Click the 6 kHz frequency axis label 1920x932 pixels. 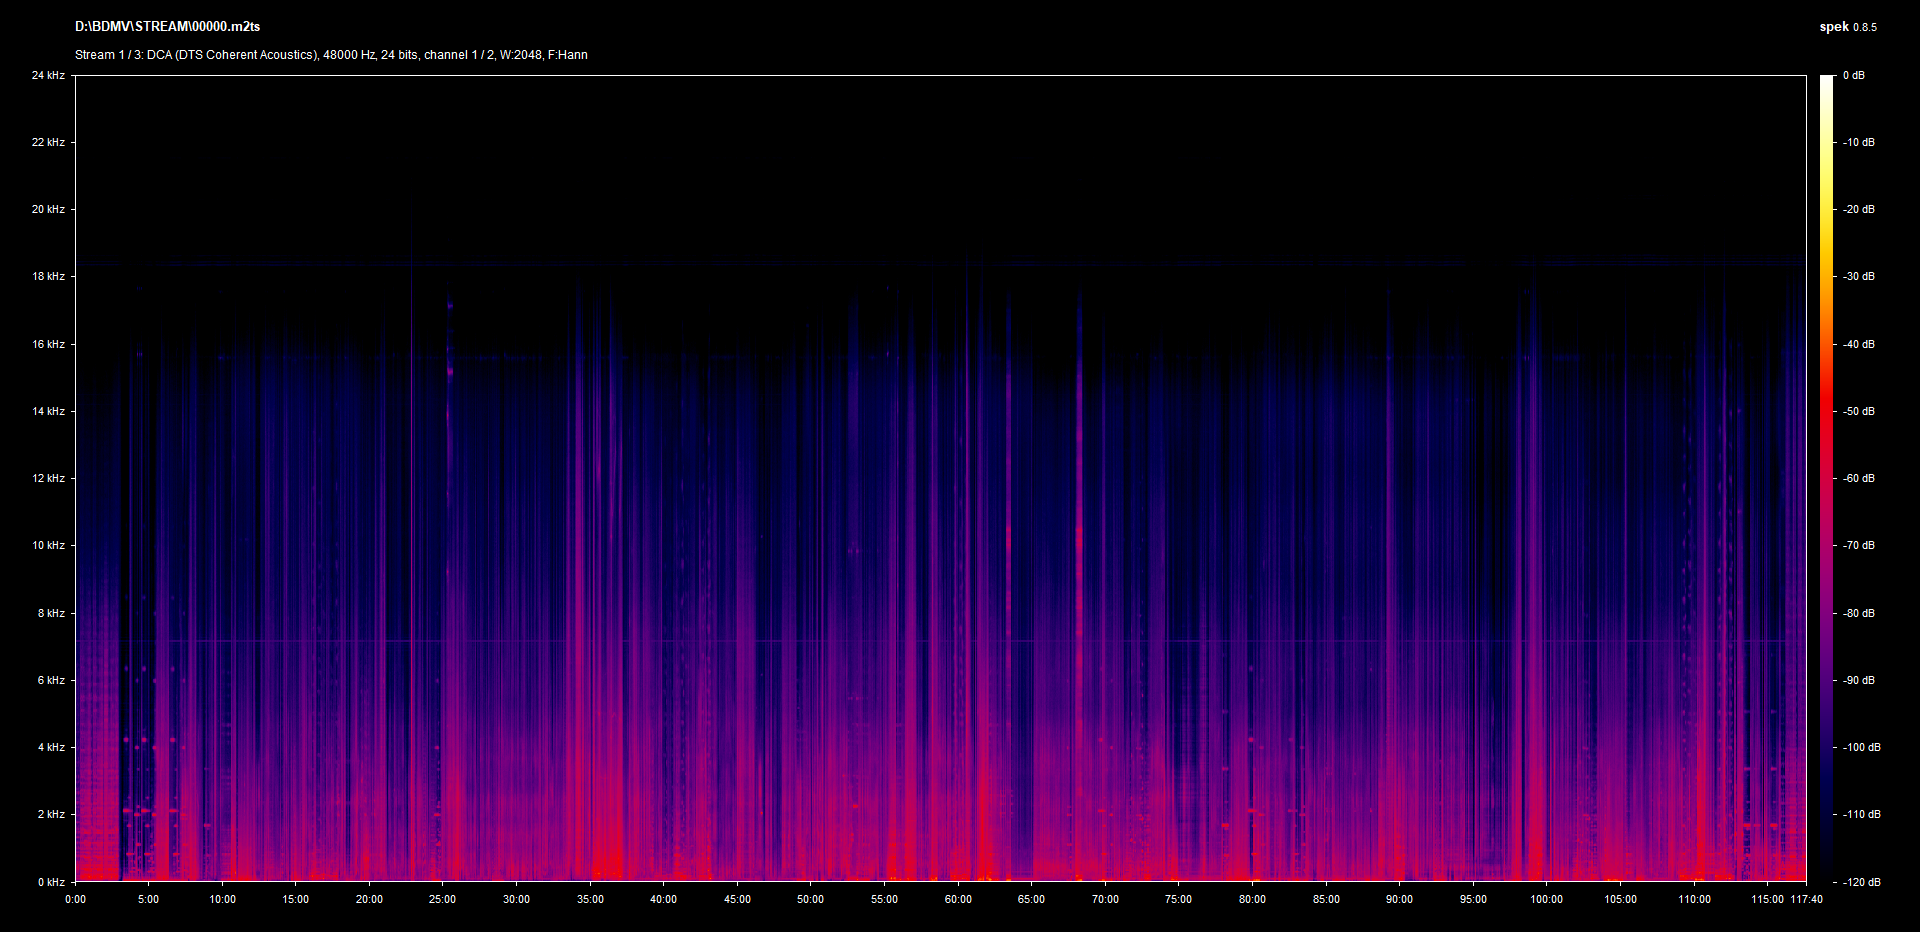pos(51,680)
